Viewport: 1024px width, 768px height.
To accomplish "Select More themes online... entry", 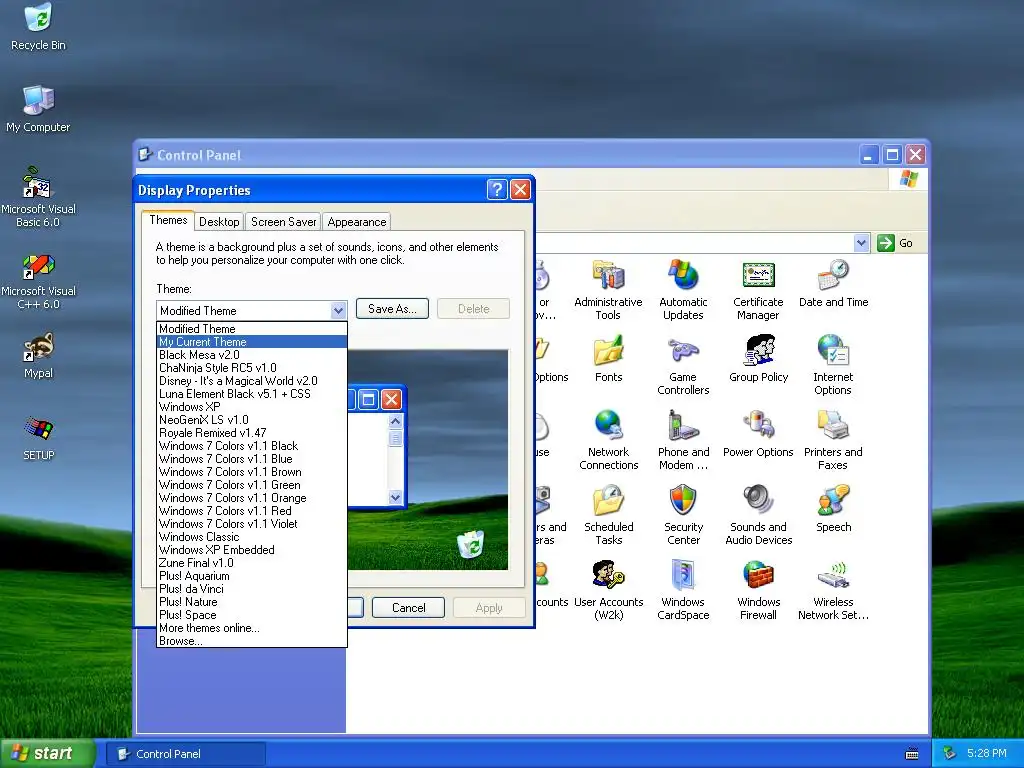I will (x=251, y=628).
